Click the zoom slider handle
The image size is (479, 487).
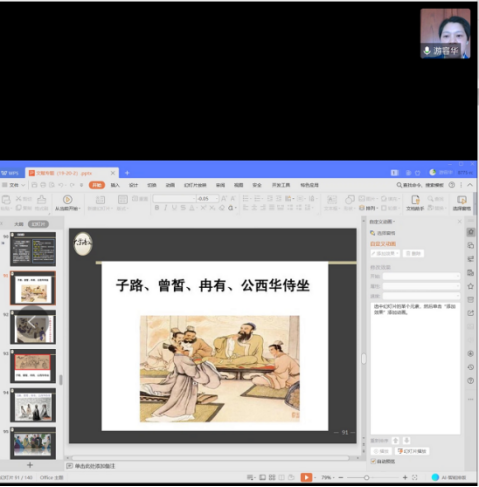(366, 478)
